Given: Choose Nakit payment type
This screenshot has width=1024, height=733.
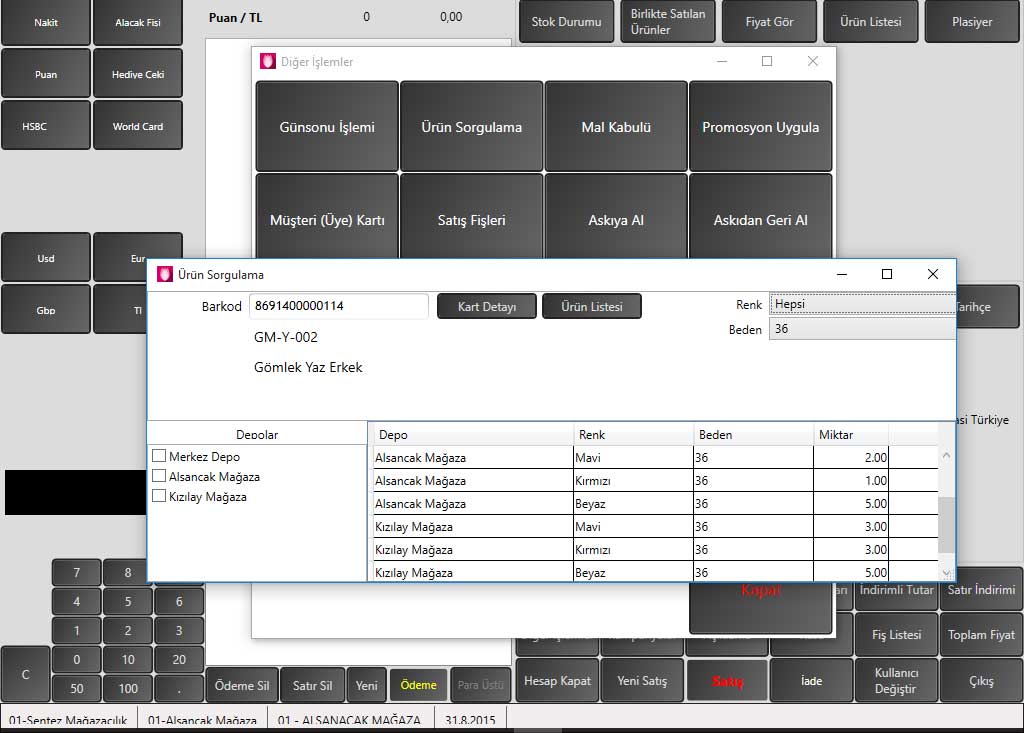Looking at the screenshot, I should (x=46, y=22).
